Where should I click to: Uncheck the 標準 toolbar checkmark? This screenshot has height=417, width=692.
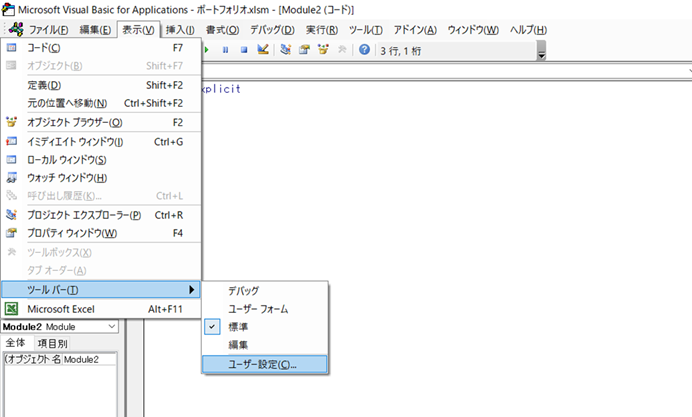tap(212, 327)
